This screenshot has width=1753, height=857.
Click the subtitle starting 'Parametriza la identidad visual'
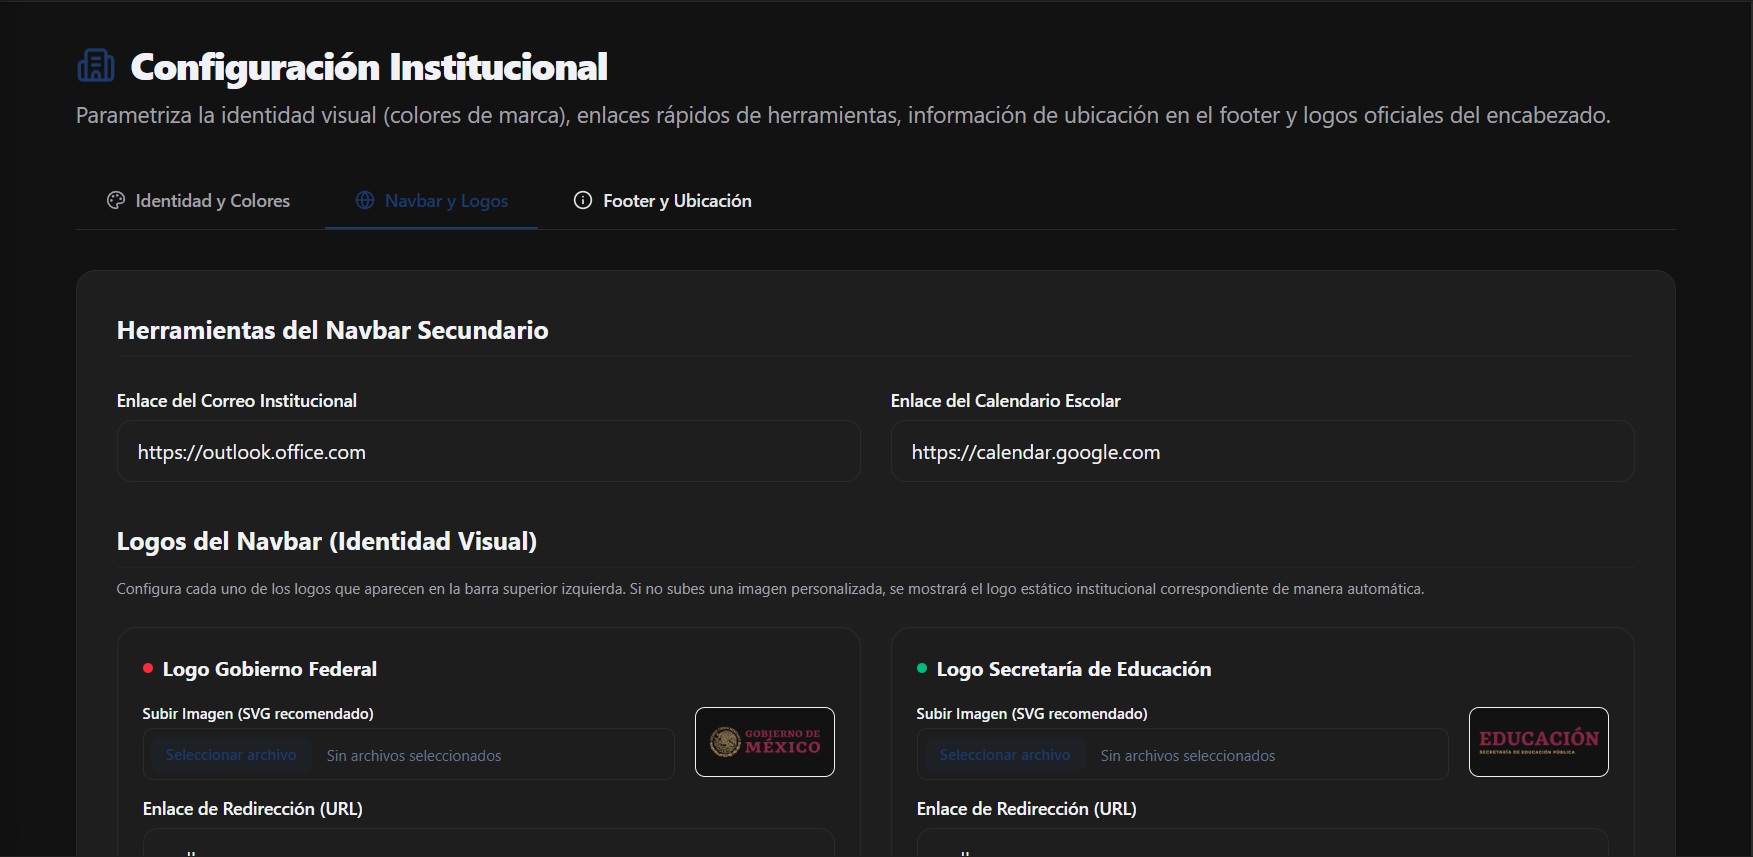843,116
